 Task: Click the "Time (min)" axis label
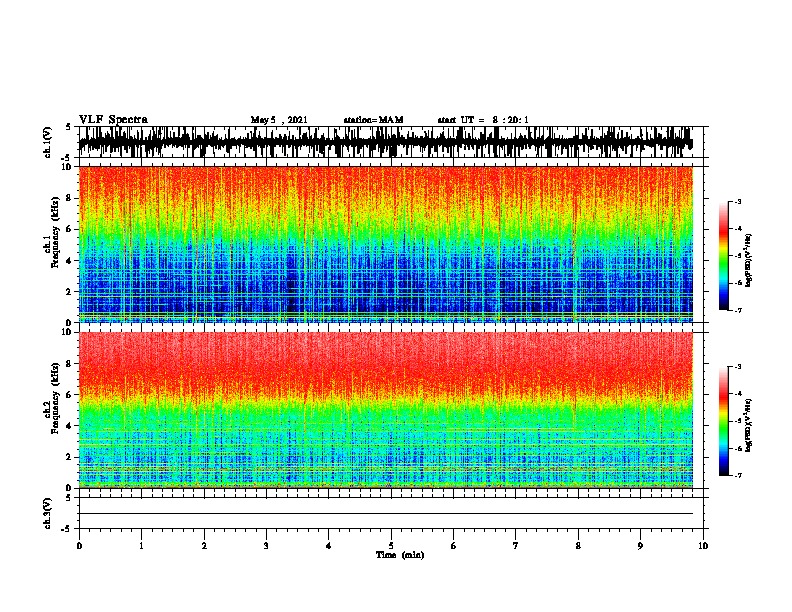pyautogui.click(x=400, y=555)
